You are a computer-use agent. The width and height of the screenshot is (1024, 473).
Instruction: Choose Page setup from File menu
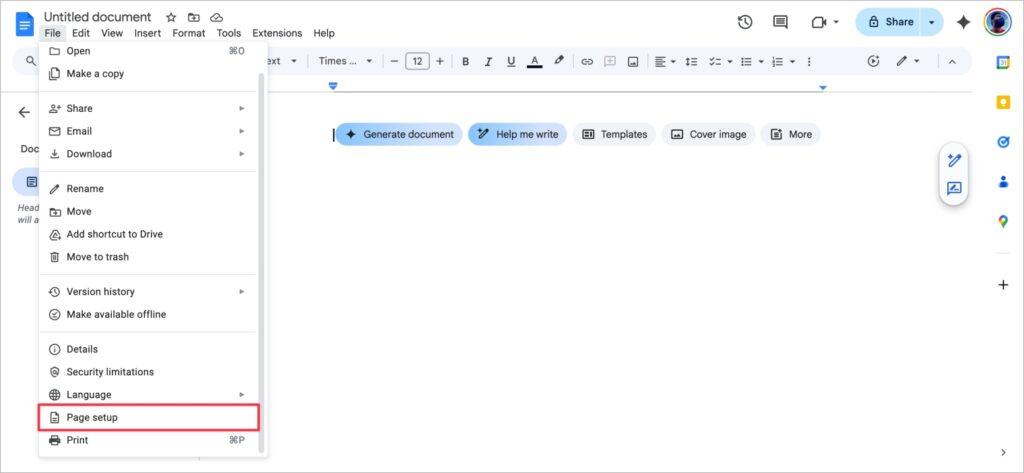pyautogui.click(x=149, y=417)
